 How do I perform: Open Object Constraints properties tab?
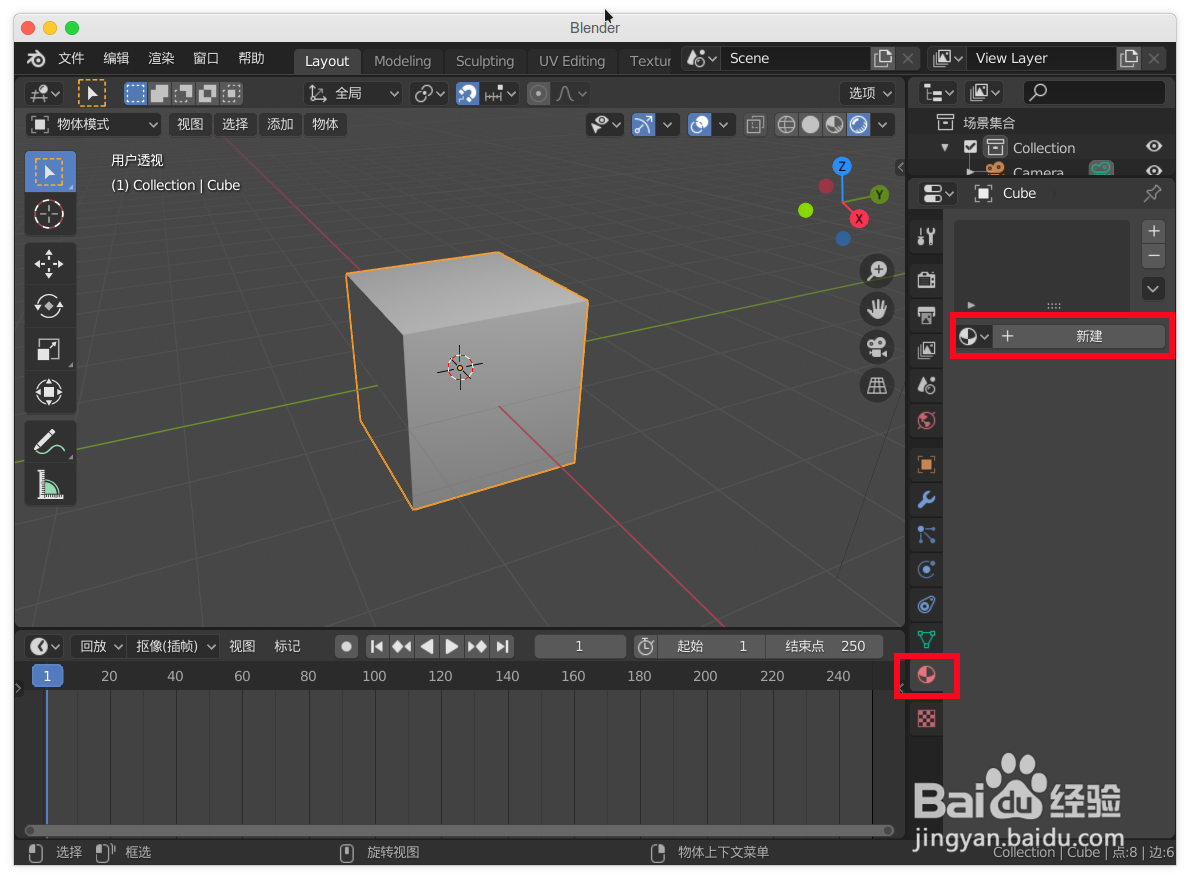click(x=927, y=605)
